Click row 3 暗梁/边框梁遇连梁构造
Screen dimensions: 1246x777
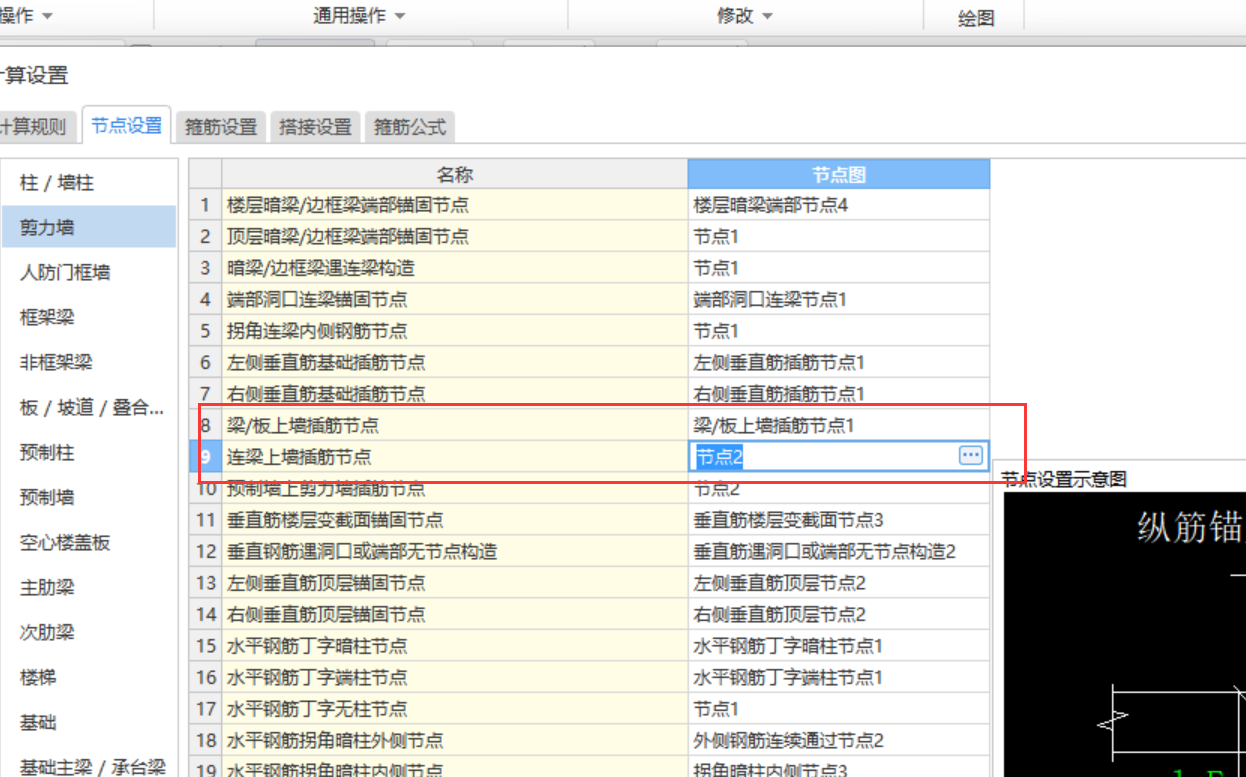pyautogui.click(x=455, y=268)
